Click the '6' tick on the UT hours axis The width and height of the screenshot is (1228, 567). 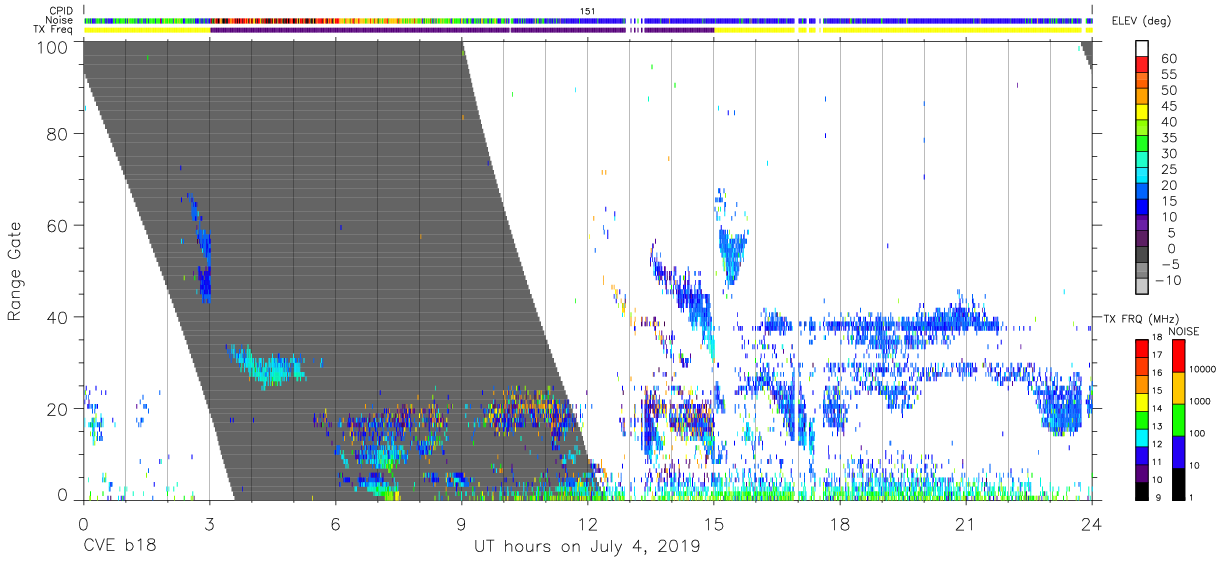[x=335, y=524]
